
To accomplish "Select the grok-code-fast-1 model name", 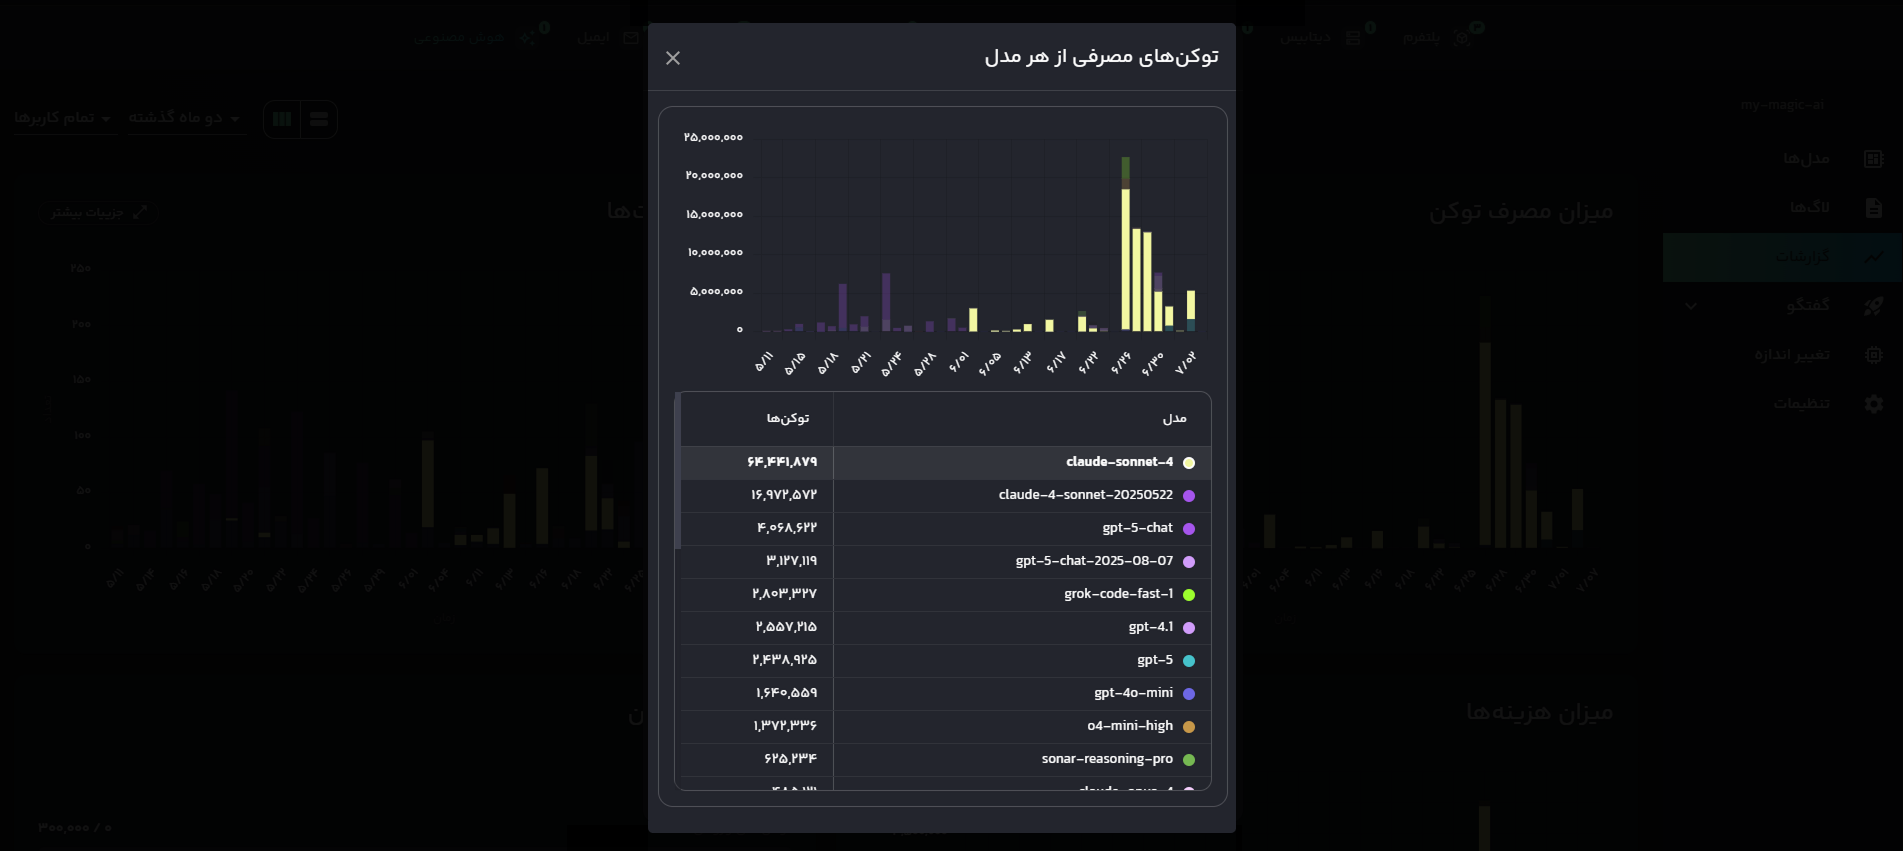I will 1118,594.
